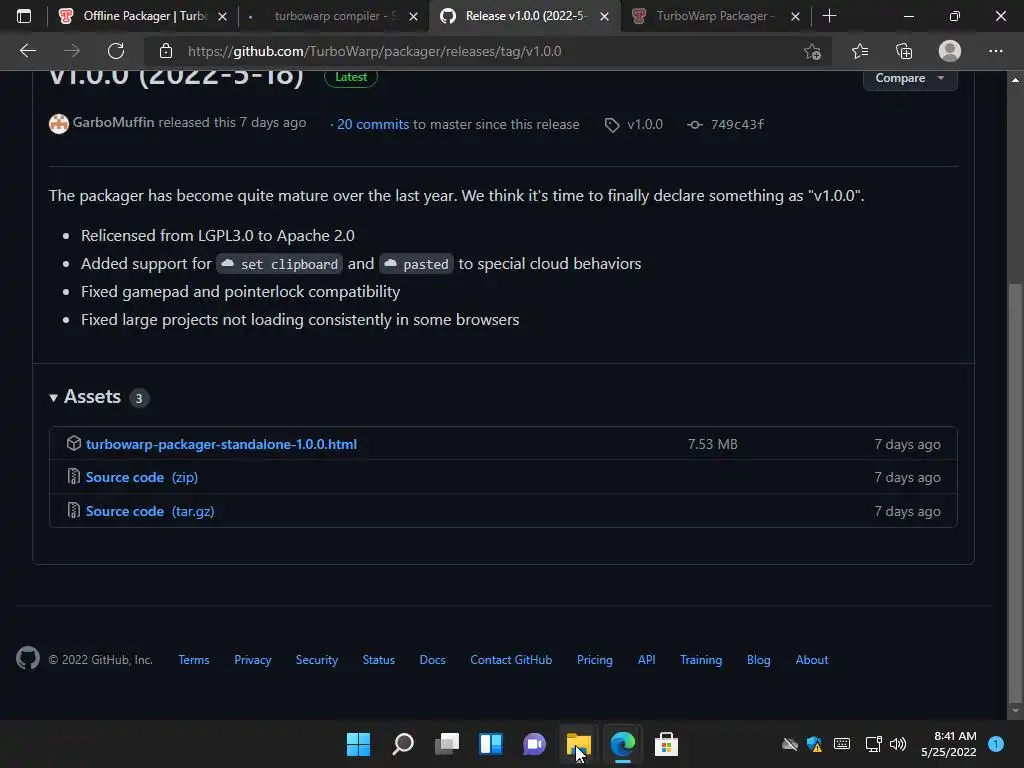
Task: Close the Offline Packager tab
Action: coord(222,16)
